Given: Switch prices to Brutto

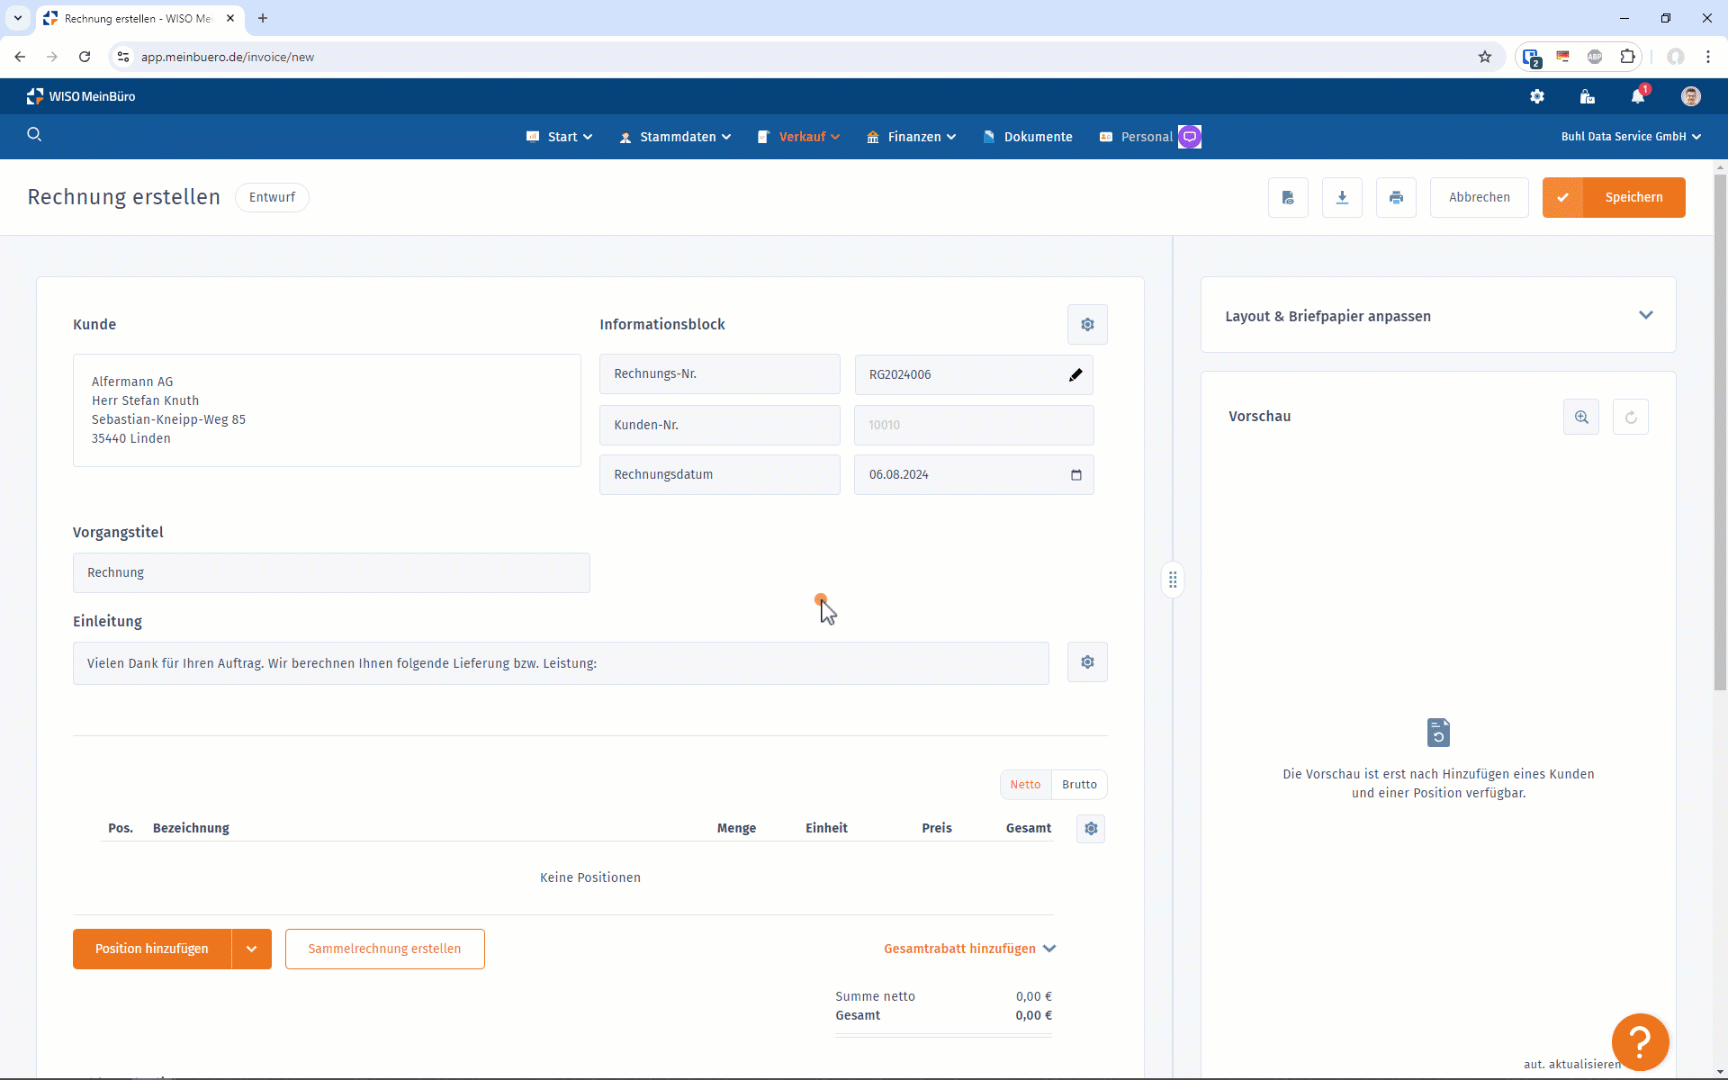Looking at the screenshot, I should pyautogui.click(x=1079, y=785).
